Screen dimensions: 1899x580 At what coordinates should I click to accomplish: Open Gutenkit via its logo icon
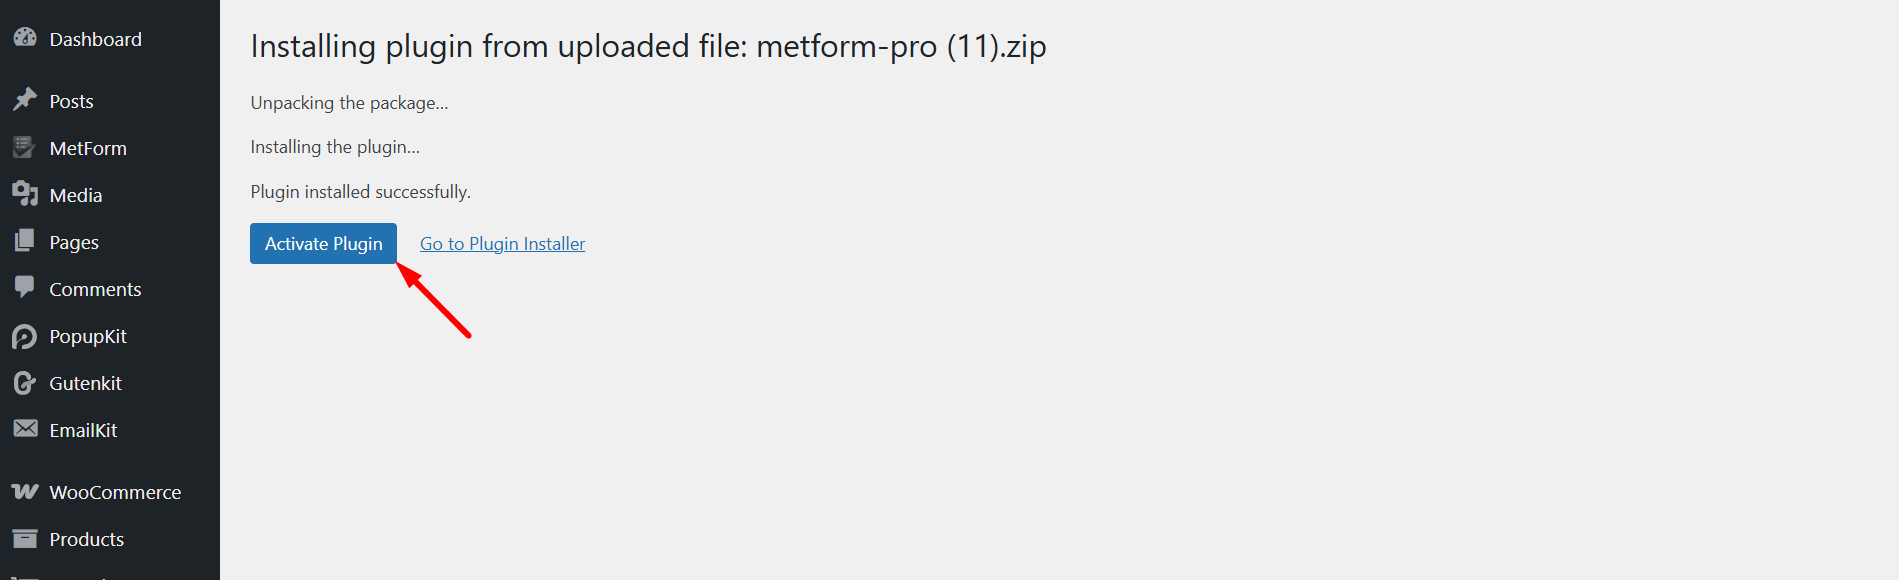click(x=24, y=382)
